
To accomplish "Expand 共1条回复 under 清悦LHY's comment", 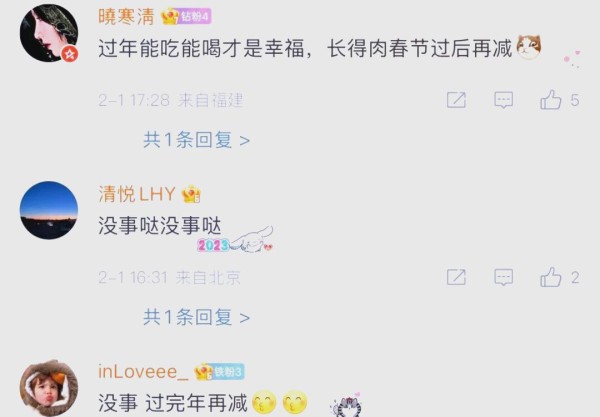I will pos(196,317).
